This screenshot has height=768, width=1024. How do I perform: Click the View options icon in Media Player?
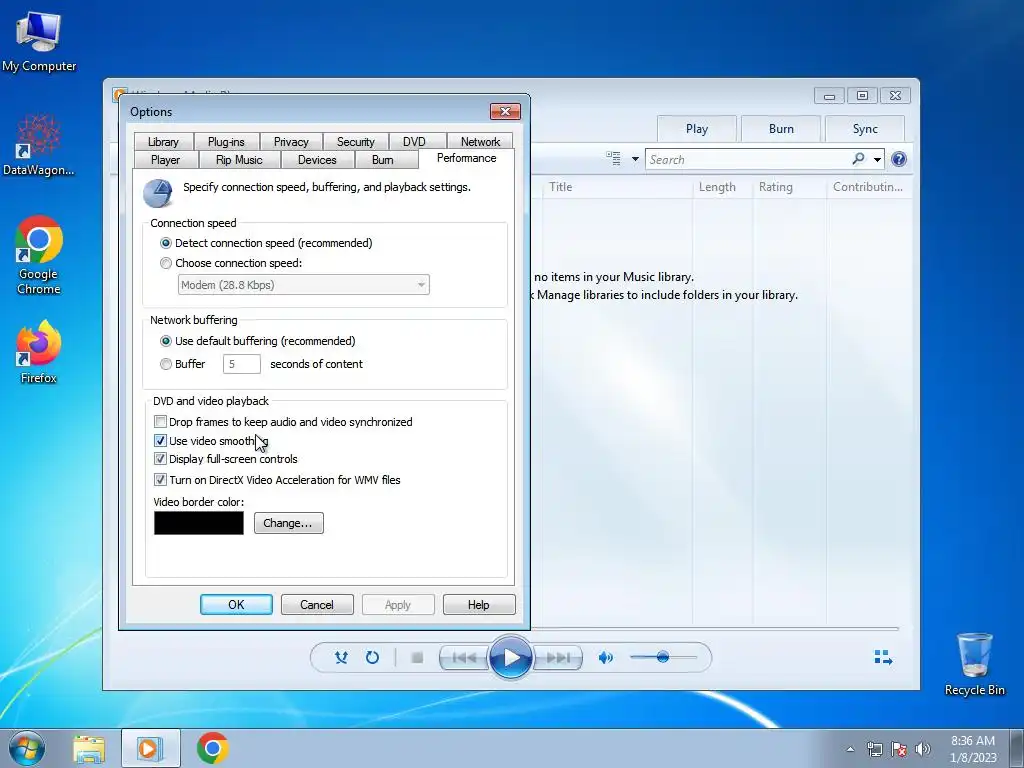[613, 159]
